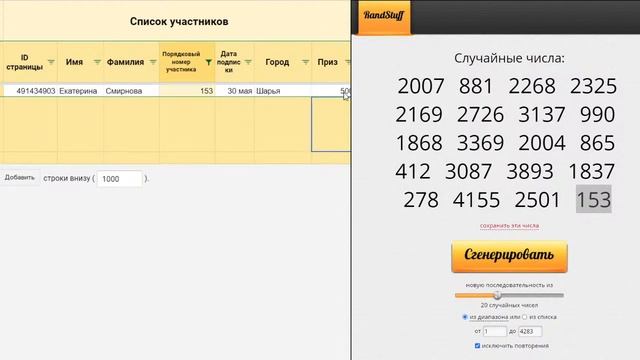Click highlighted random number 153
640x360 pixels.
(593, 199)
